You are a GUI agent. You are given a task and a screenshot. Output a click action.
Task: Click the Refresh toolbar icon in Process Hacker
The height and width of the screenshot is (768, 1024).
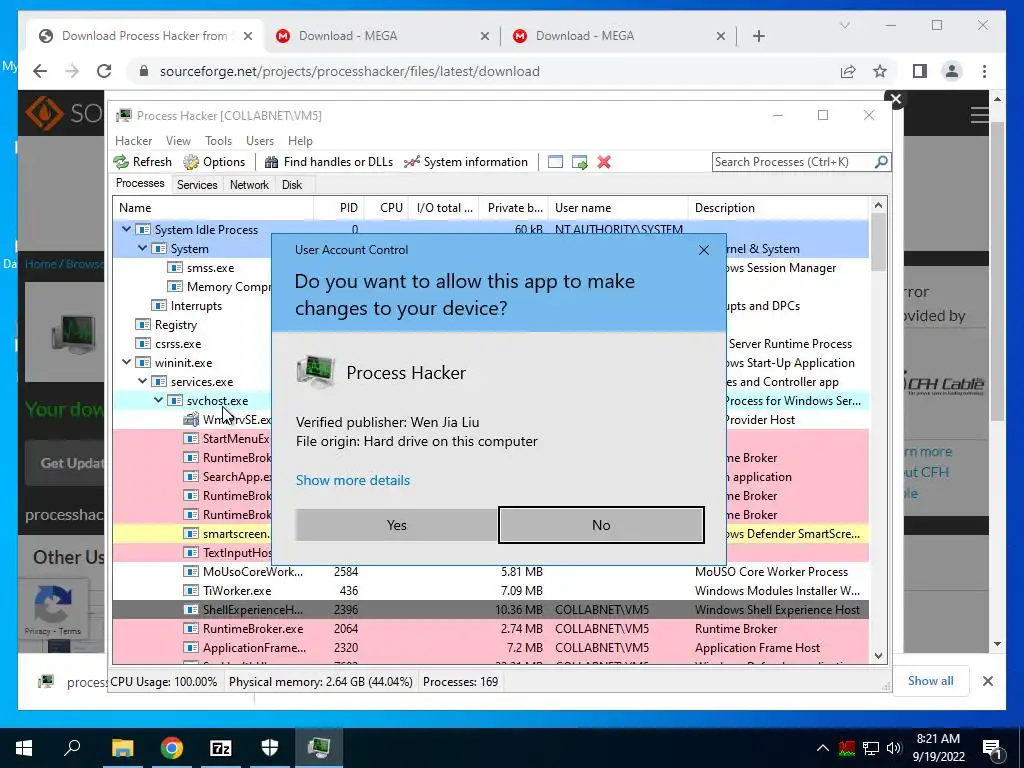121,162
